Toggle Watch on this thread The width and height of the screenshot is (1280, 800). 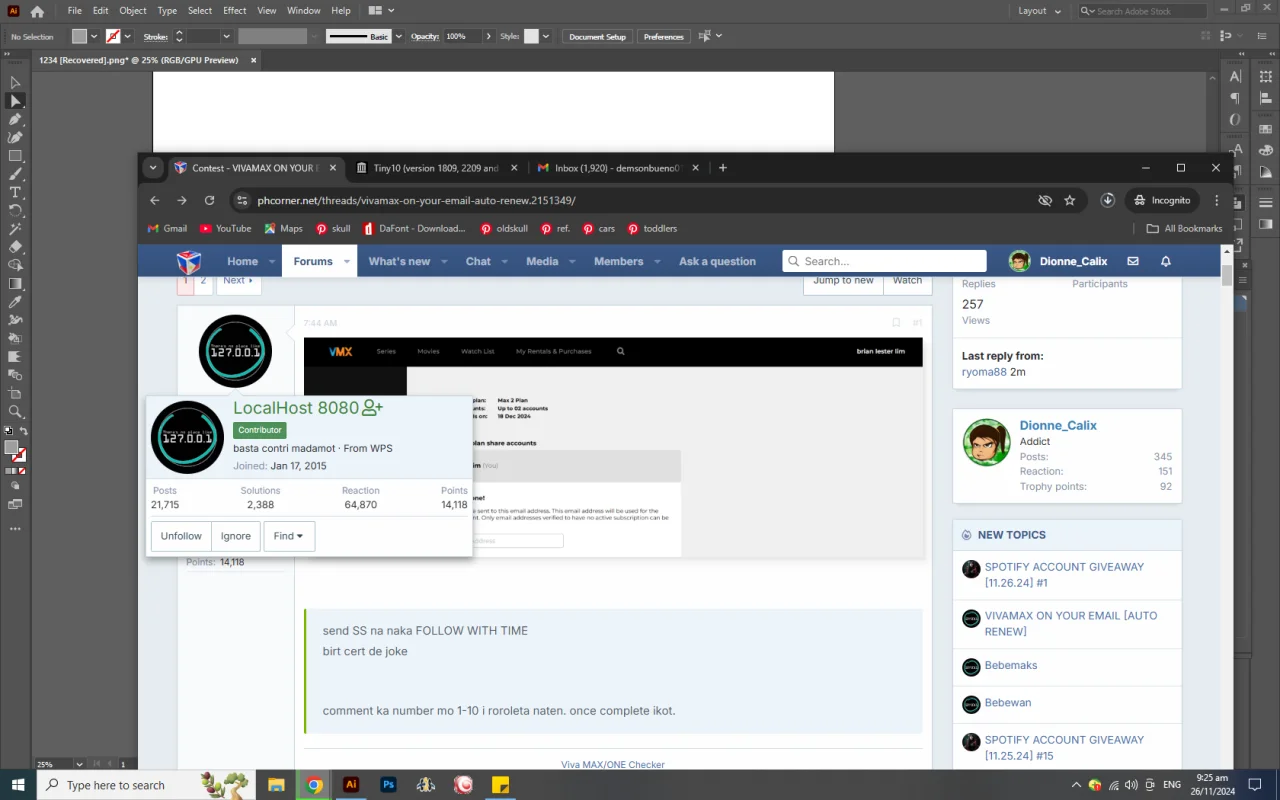pos(907,281)
